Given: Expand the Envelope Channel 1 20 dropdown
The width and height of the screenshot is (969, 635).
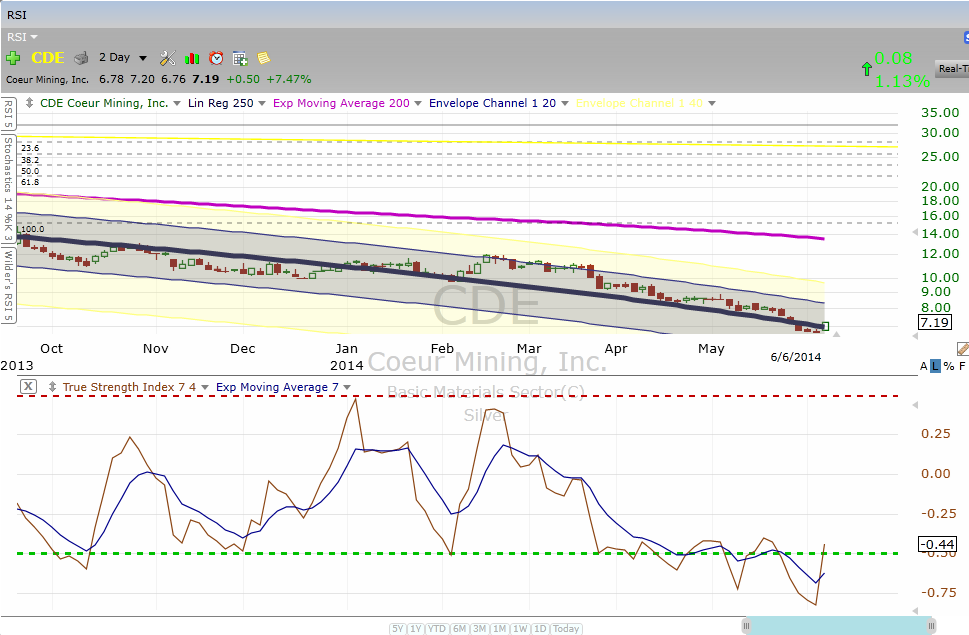Looking at the screenshot, I should 564,104.
